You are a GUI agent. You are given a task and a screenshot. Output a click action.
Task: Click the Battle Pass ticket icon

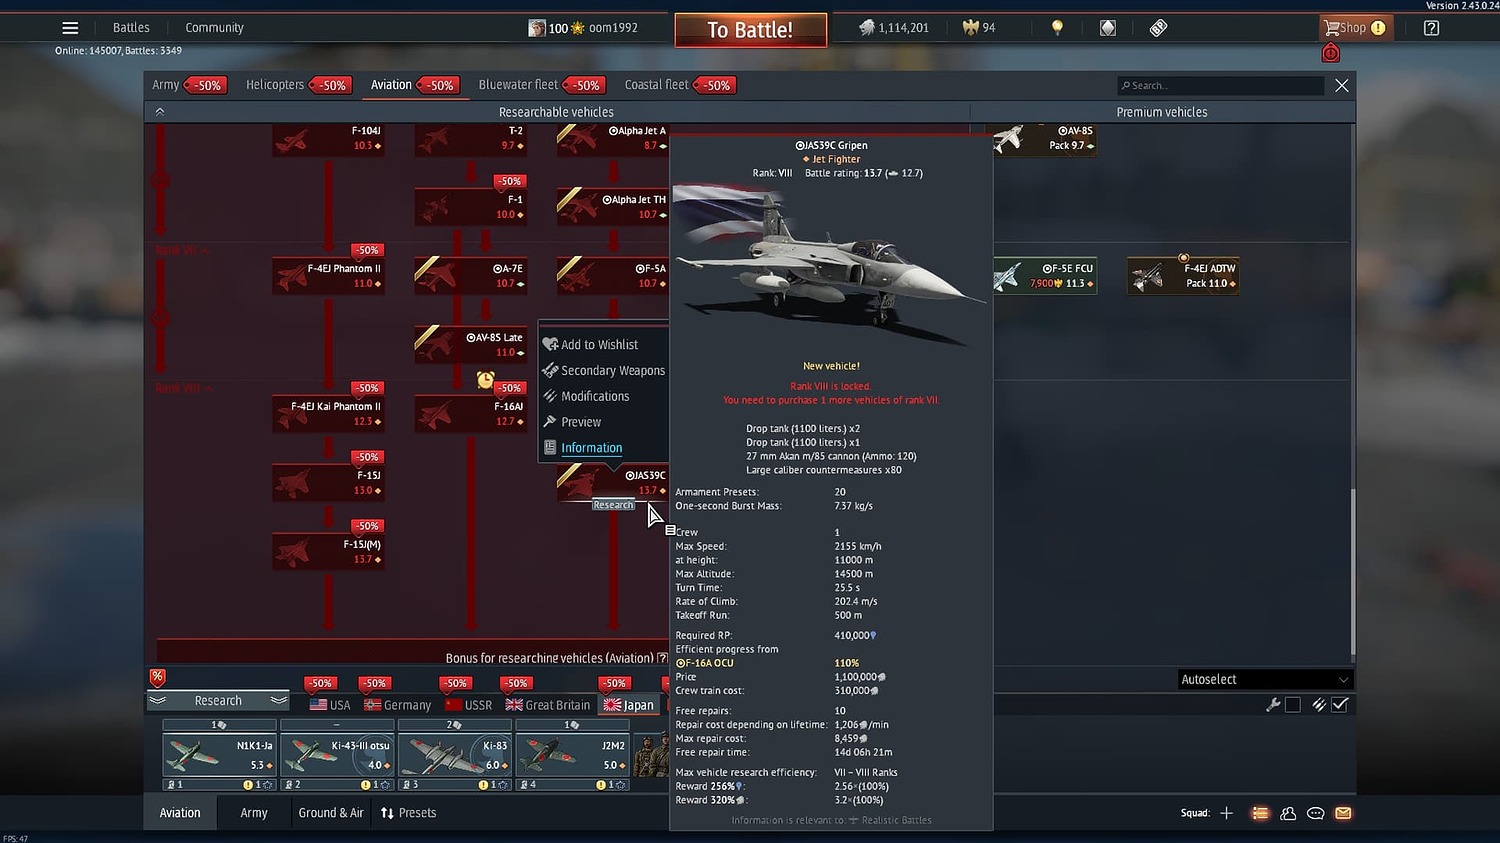(x=1157, y=27)
